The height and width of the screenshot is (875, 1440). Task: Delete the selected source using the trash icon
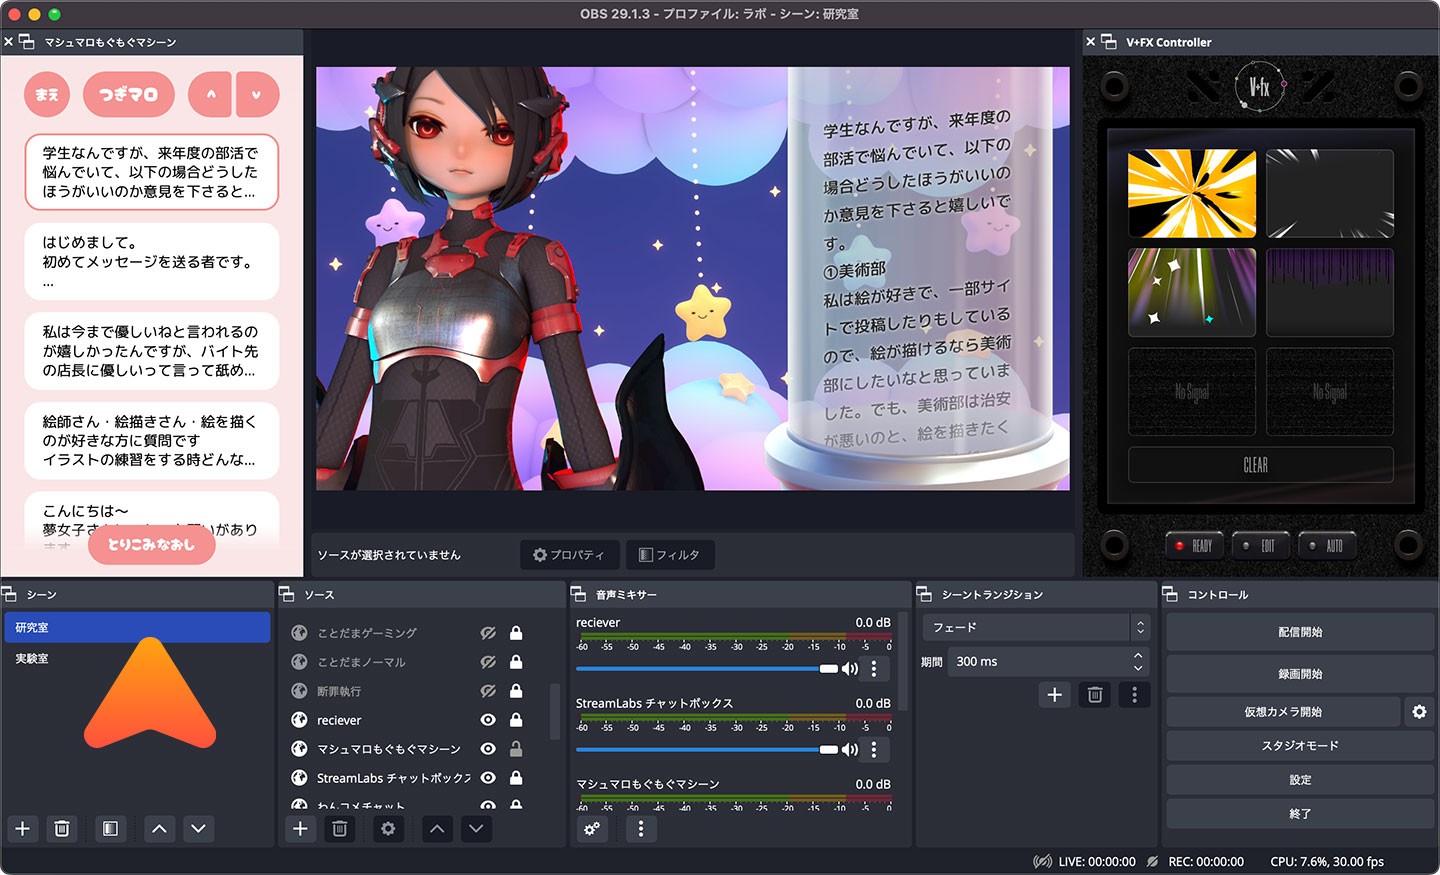point(339,829)
